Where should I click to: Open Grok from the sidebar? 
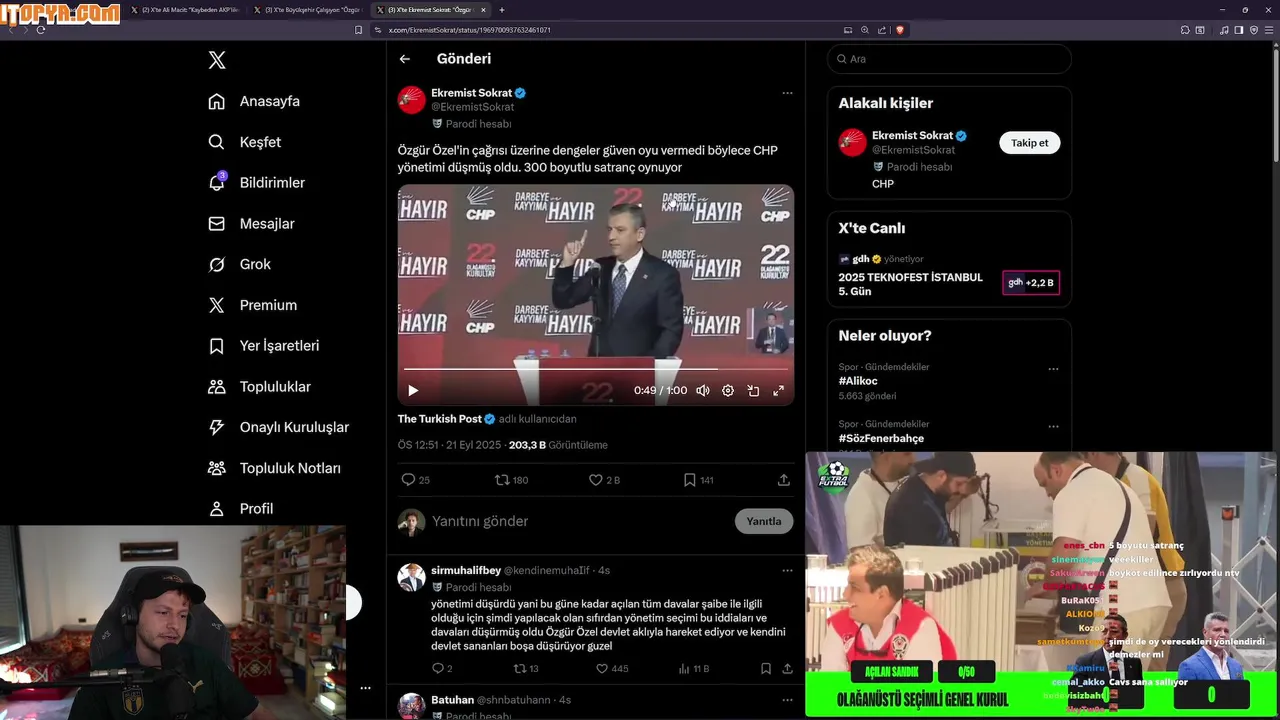239,264
